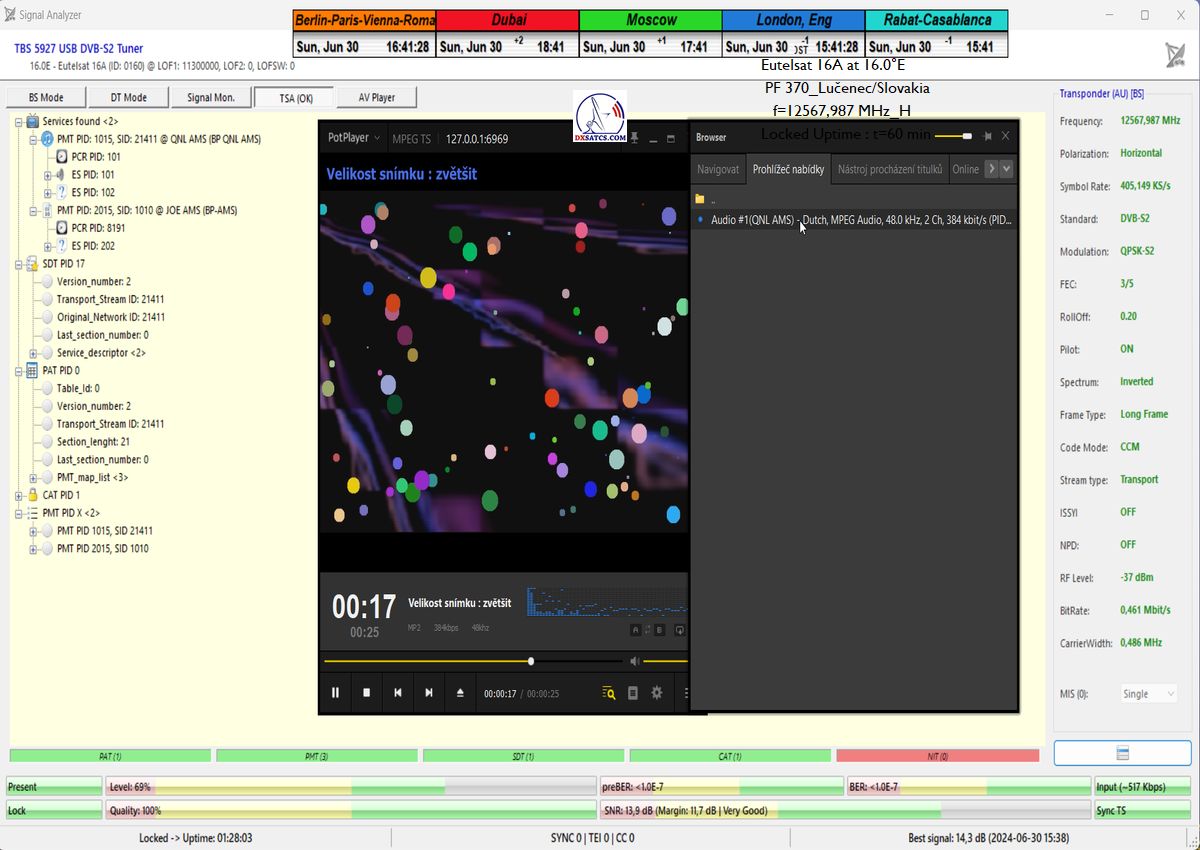Open the Navigovat tab in Browser
The width and height of the screenshot is (1200, 850).
tap(718, 169)
